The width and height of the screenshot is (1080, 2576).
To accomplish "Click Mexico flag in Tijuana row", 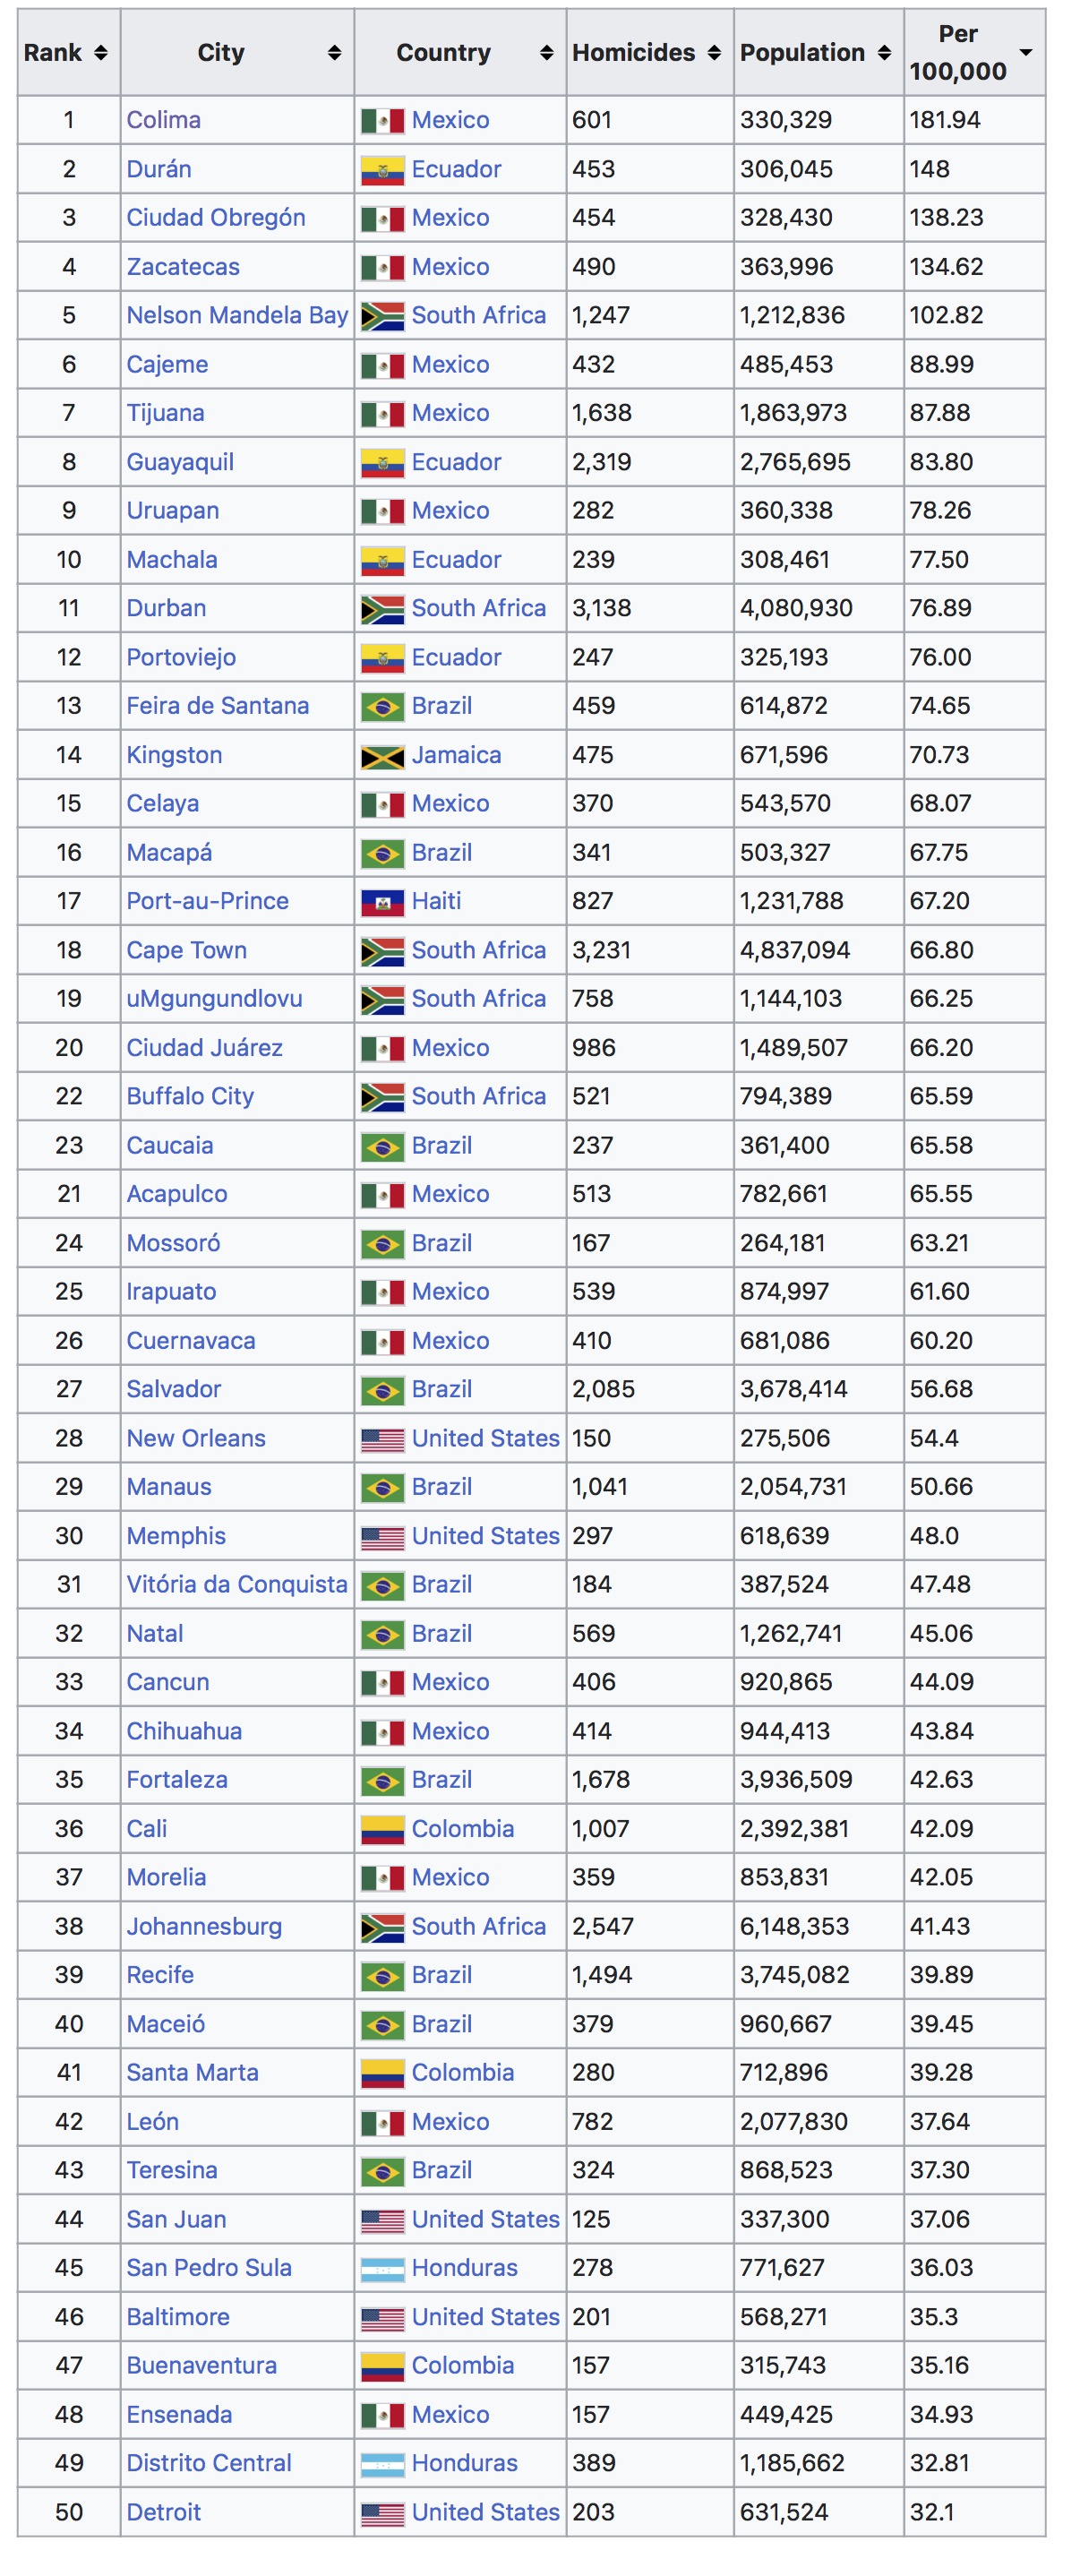I will click(383, 414).
